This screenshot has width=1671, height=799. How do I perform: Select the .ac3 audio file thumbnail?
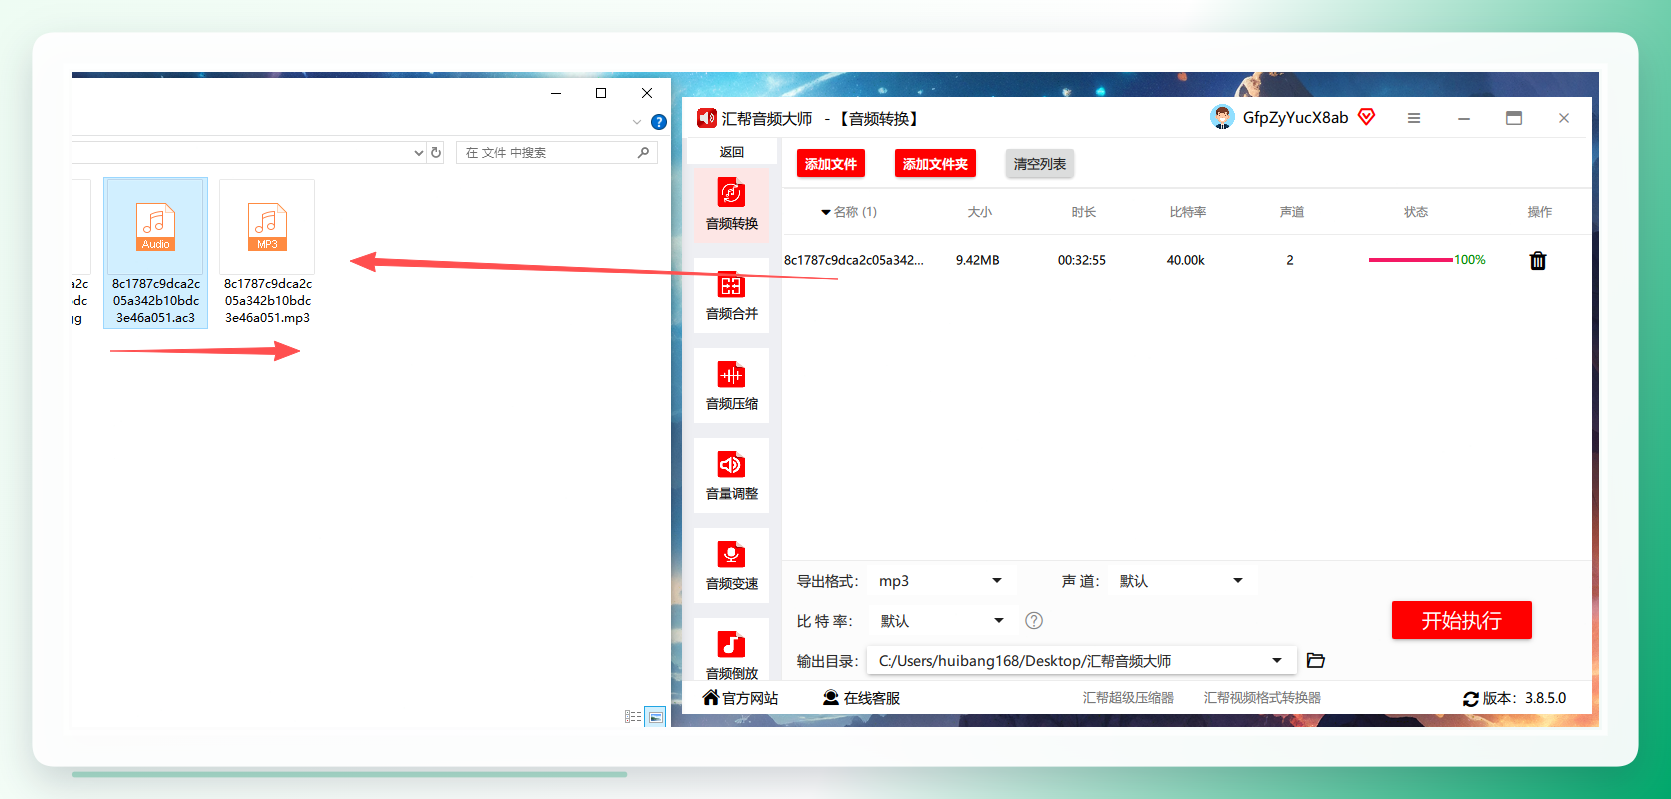tap(156, 253)
